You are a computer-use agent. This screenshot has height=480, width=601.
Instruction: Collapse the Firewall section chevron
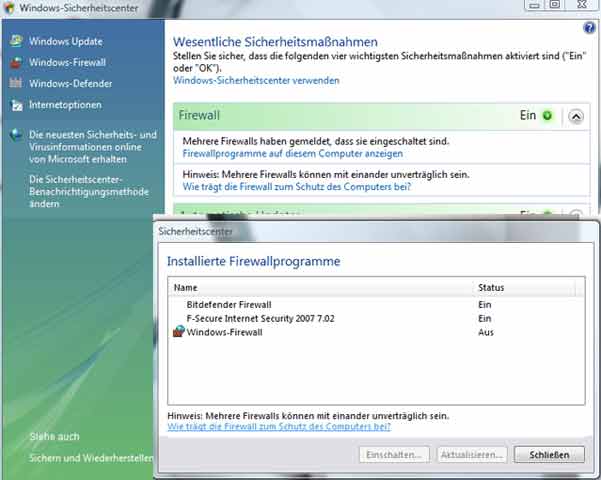pos(576,116)
